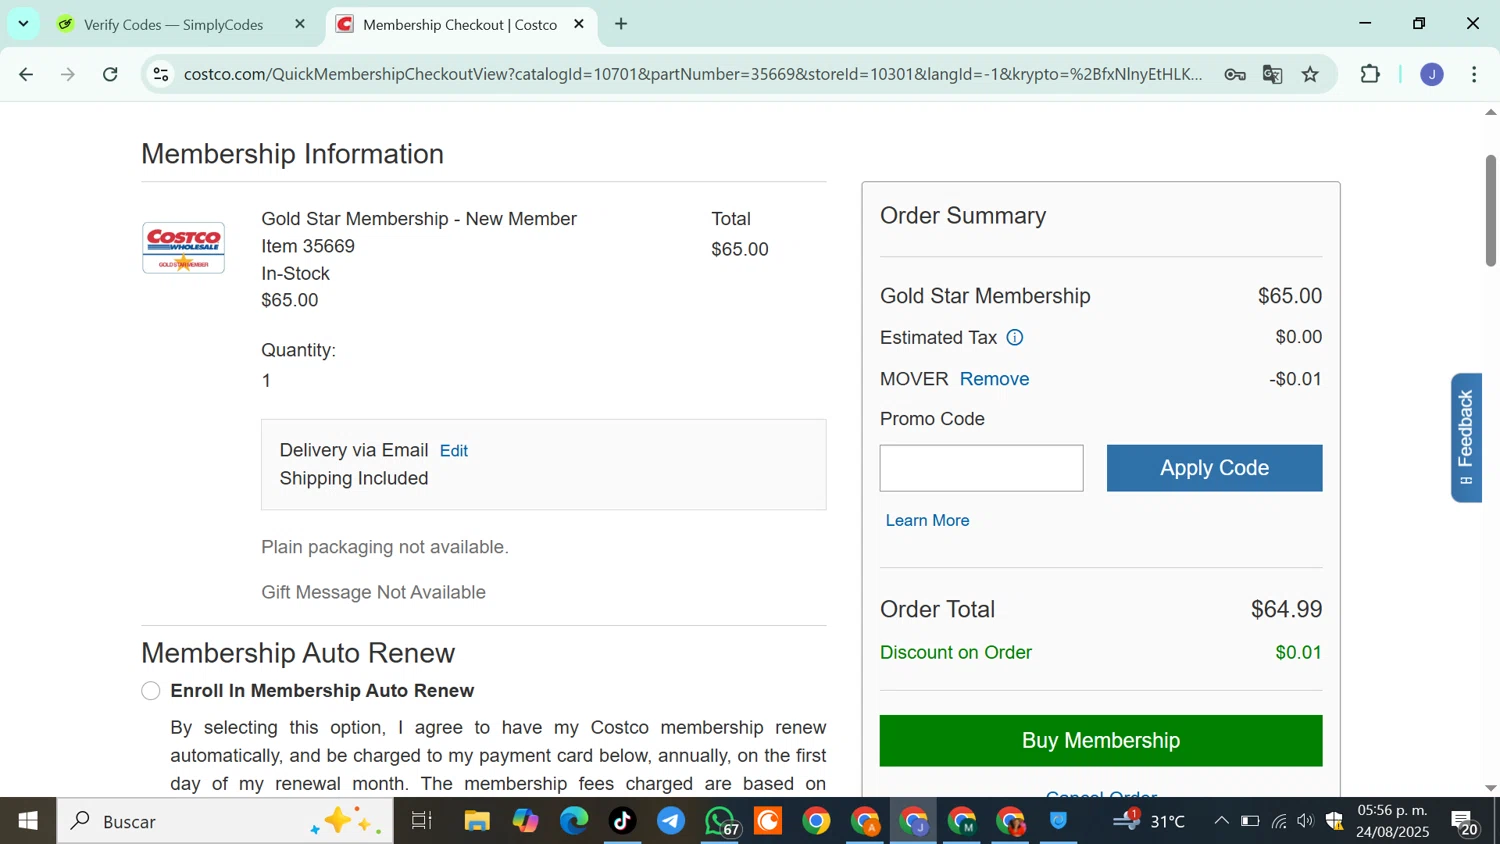Screen dimensions: 1500x844
Task: Open Microsoft Edge from the taskbar
Action: 574,821
